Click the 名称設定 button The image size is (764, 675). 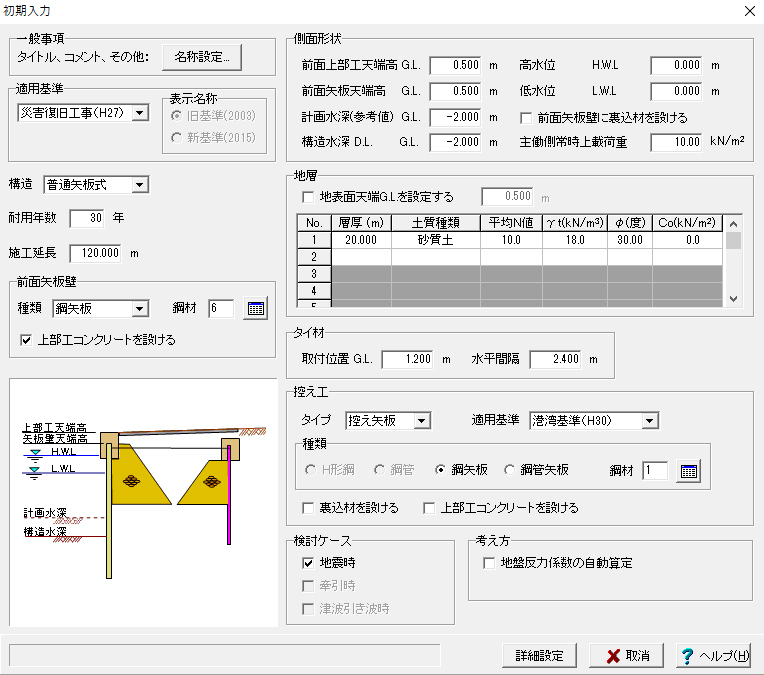(202, 58)
